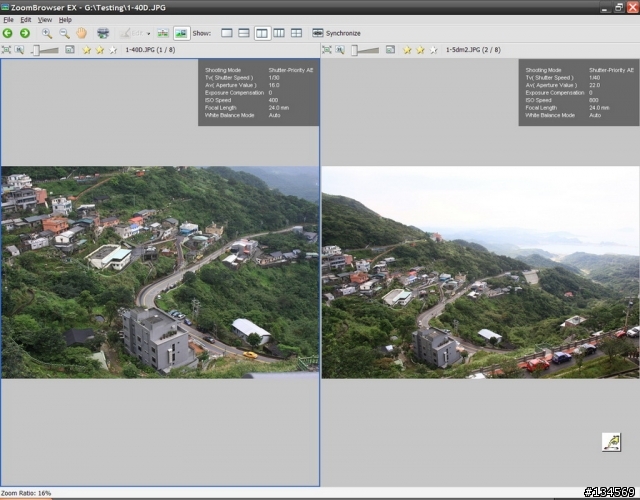Set two-star rating for 1-40D.JPG
The height and width of the screenshot is (500, 640).
point(100,50)
